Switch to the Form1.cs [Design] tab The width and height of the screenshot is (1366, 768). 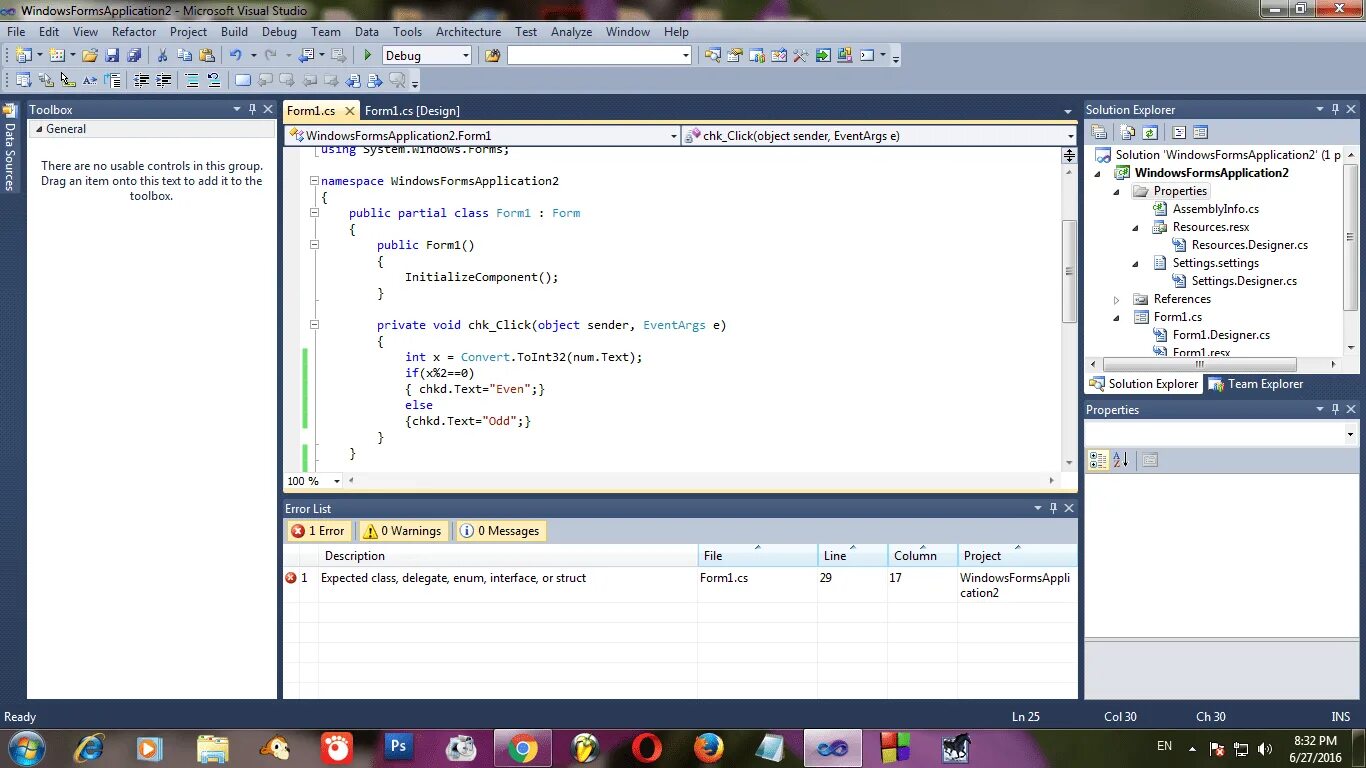412,110
